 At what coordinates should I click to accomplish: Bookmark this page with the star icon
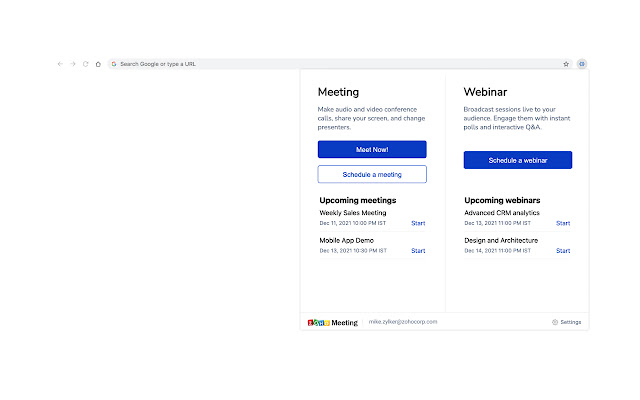(x=566, y=64)
